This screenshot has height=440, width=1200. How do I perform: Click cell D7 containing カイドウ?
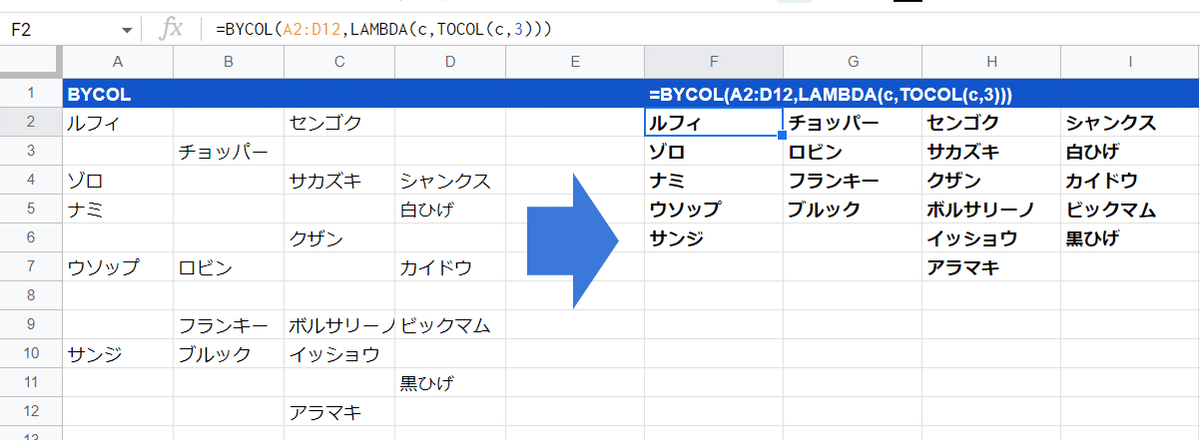click(450, 268)
